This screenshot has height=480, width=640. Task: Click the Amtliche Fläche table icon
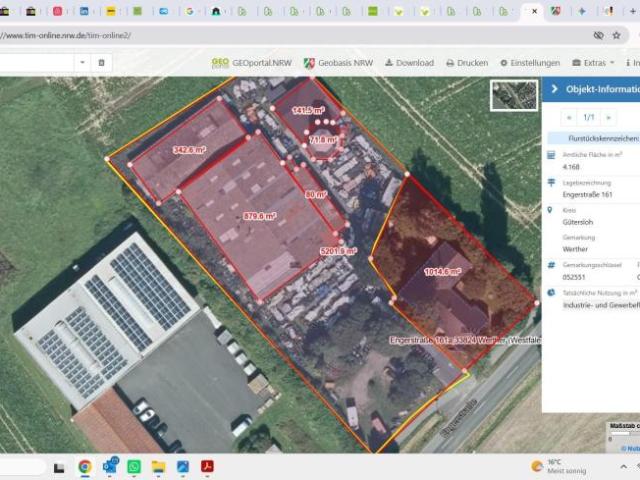[551, 155]
